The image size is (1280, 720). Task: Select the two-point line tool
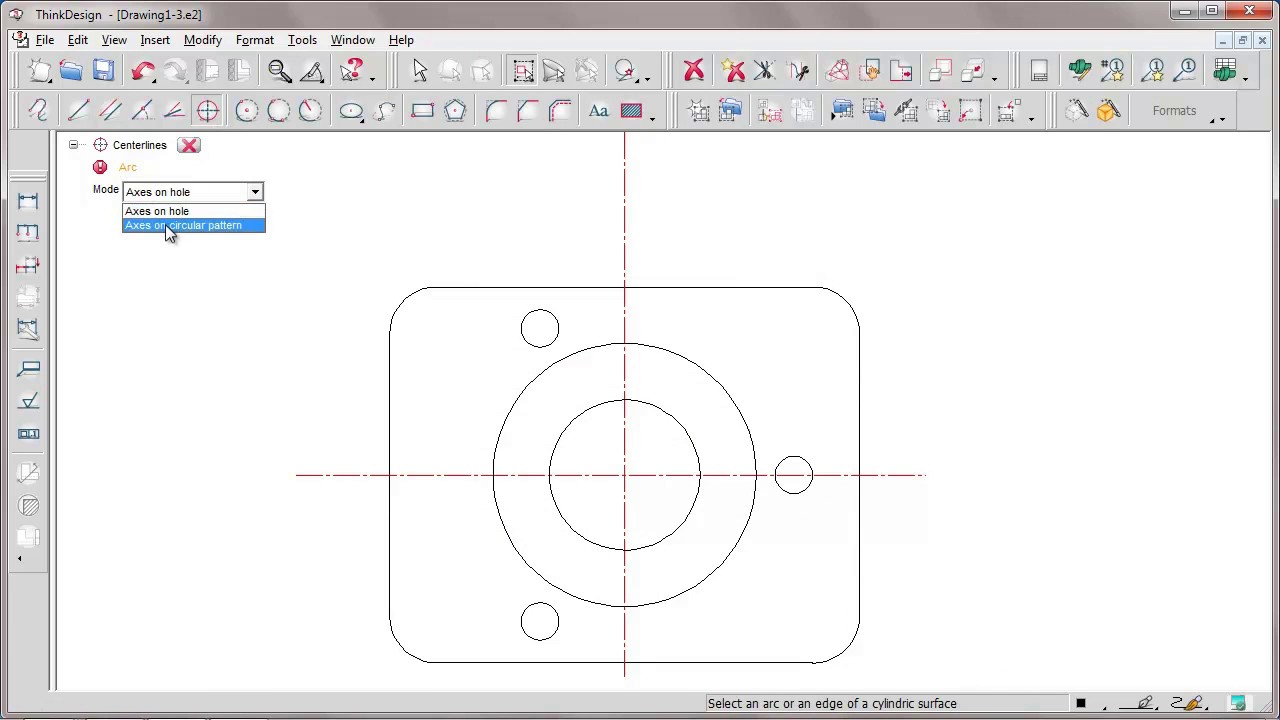pyautogui.click(x=77, y=110)
